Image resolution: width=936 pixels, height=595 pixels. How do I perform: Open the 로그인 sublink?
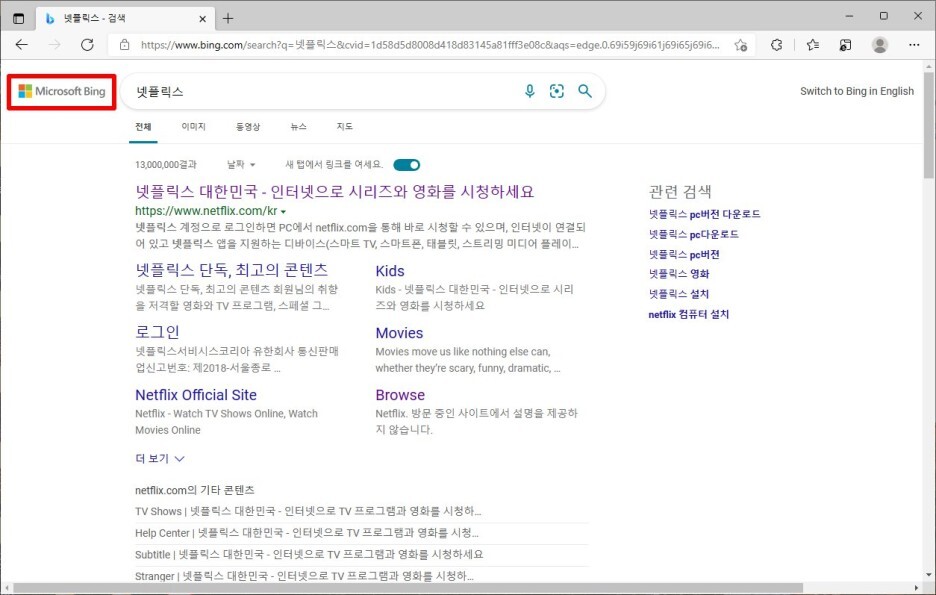157,332
